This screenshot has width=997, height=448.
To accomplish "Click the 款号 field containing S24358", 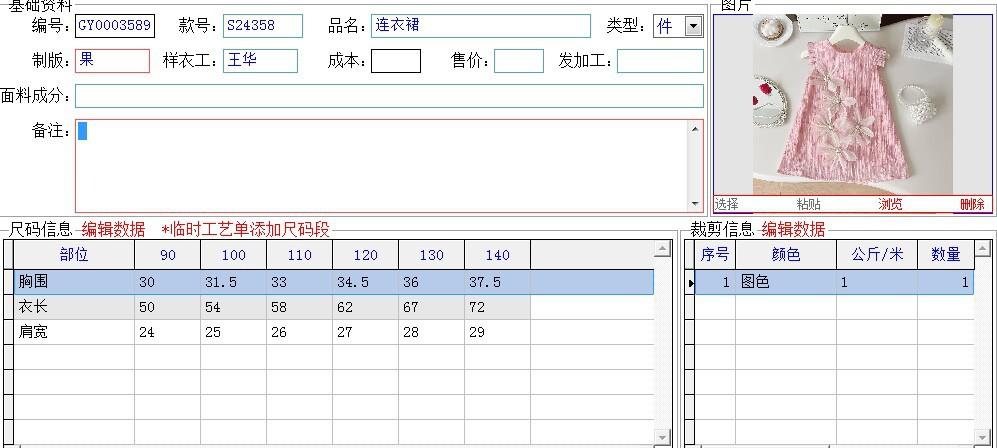I will (x=262, y=26).
